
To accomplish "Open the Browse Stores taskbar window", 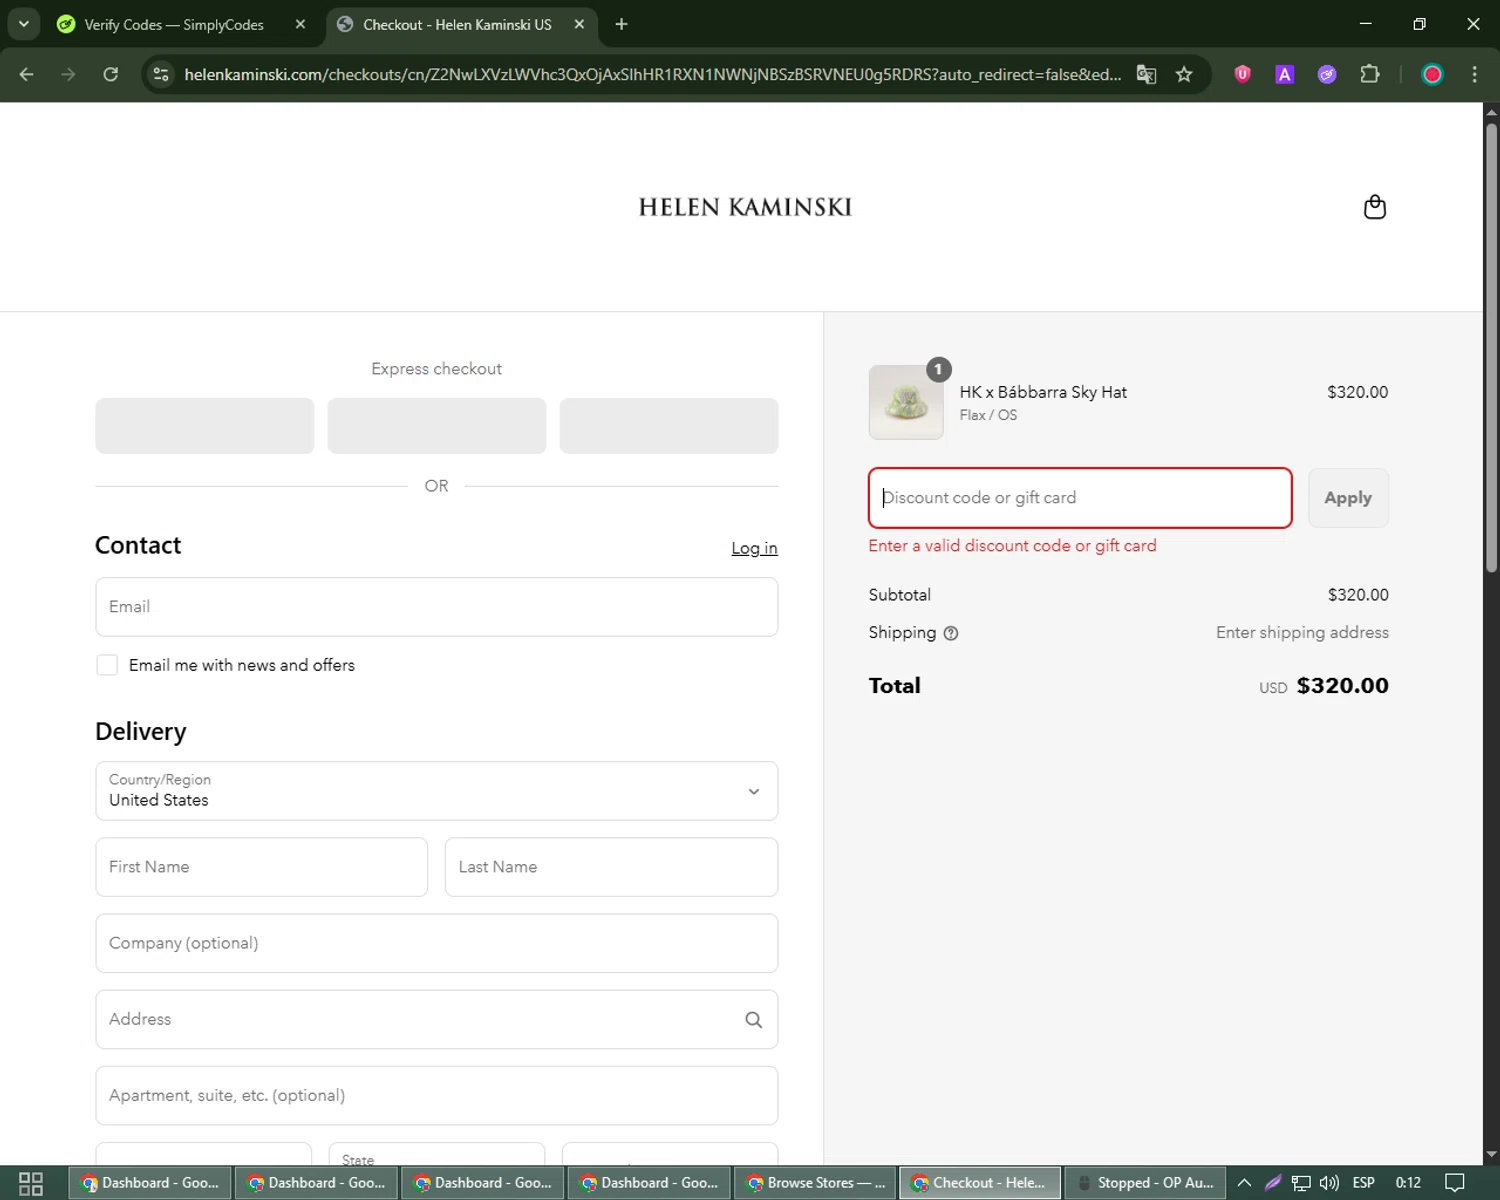I will point(816,1183).
